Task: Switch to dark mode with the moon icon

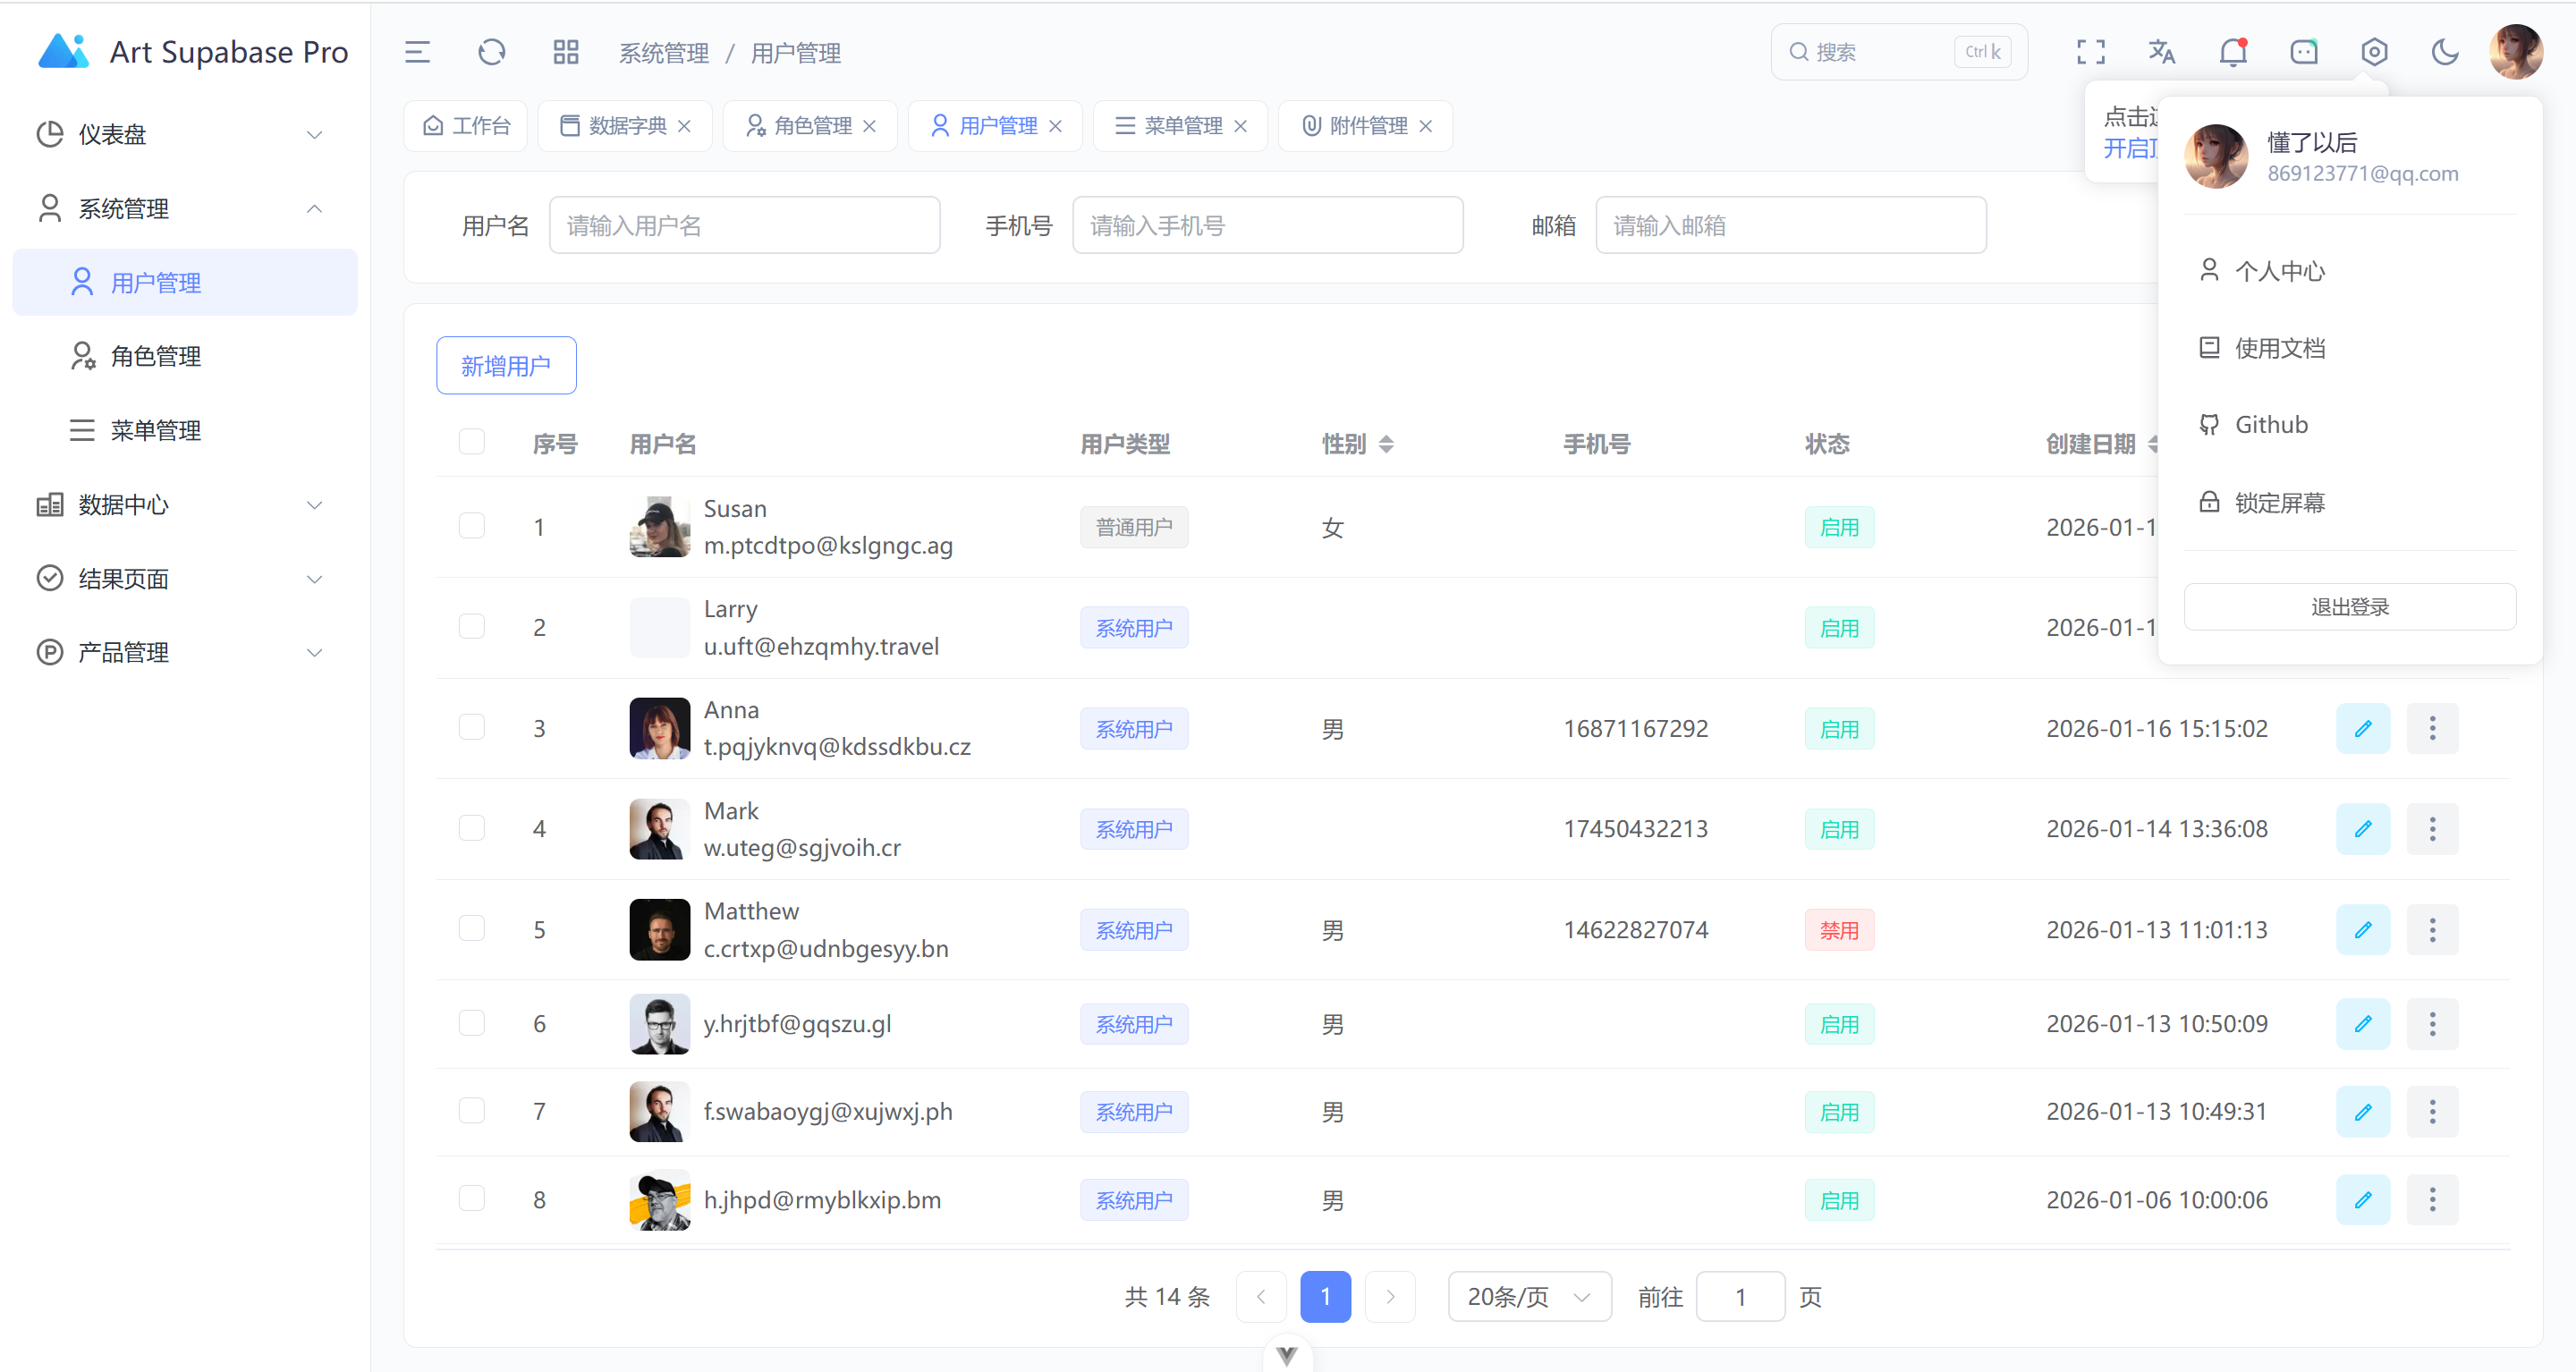Action: 2445,52
